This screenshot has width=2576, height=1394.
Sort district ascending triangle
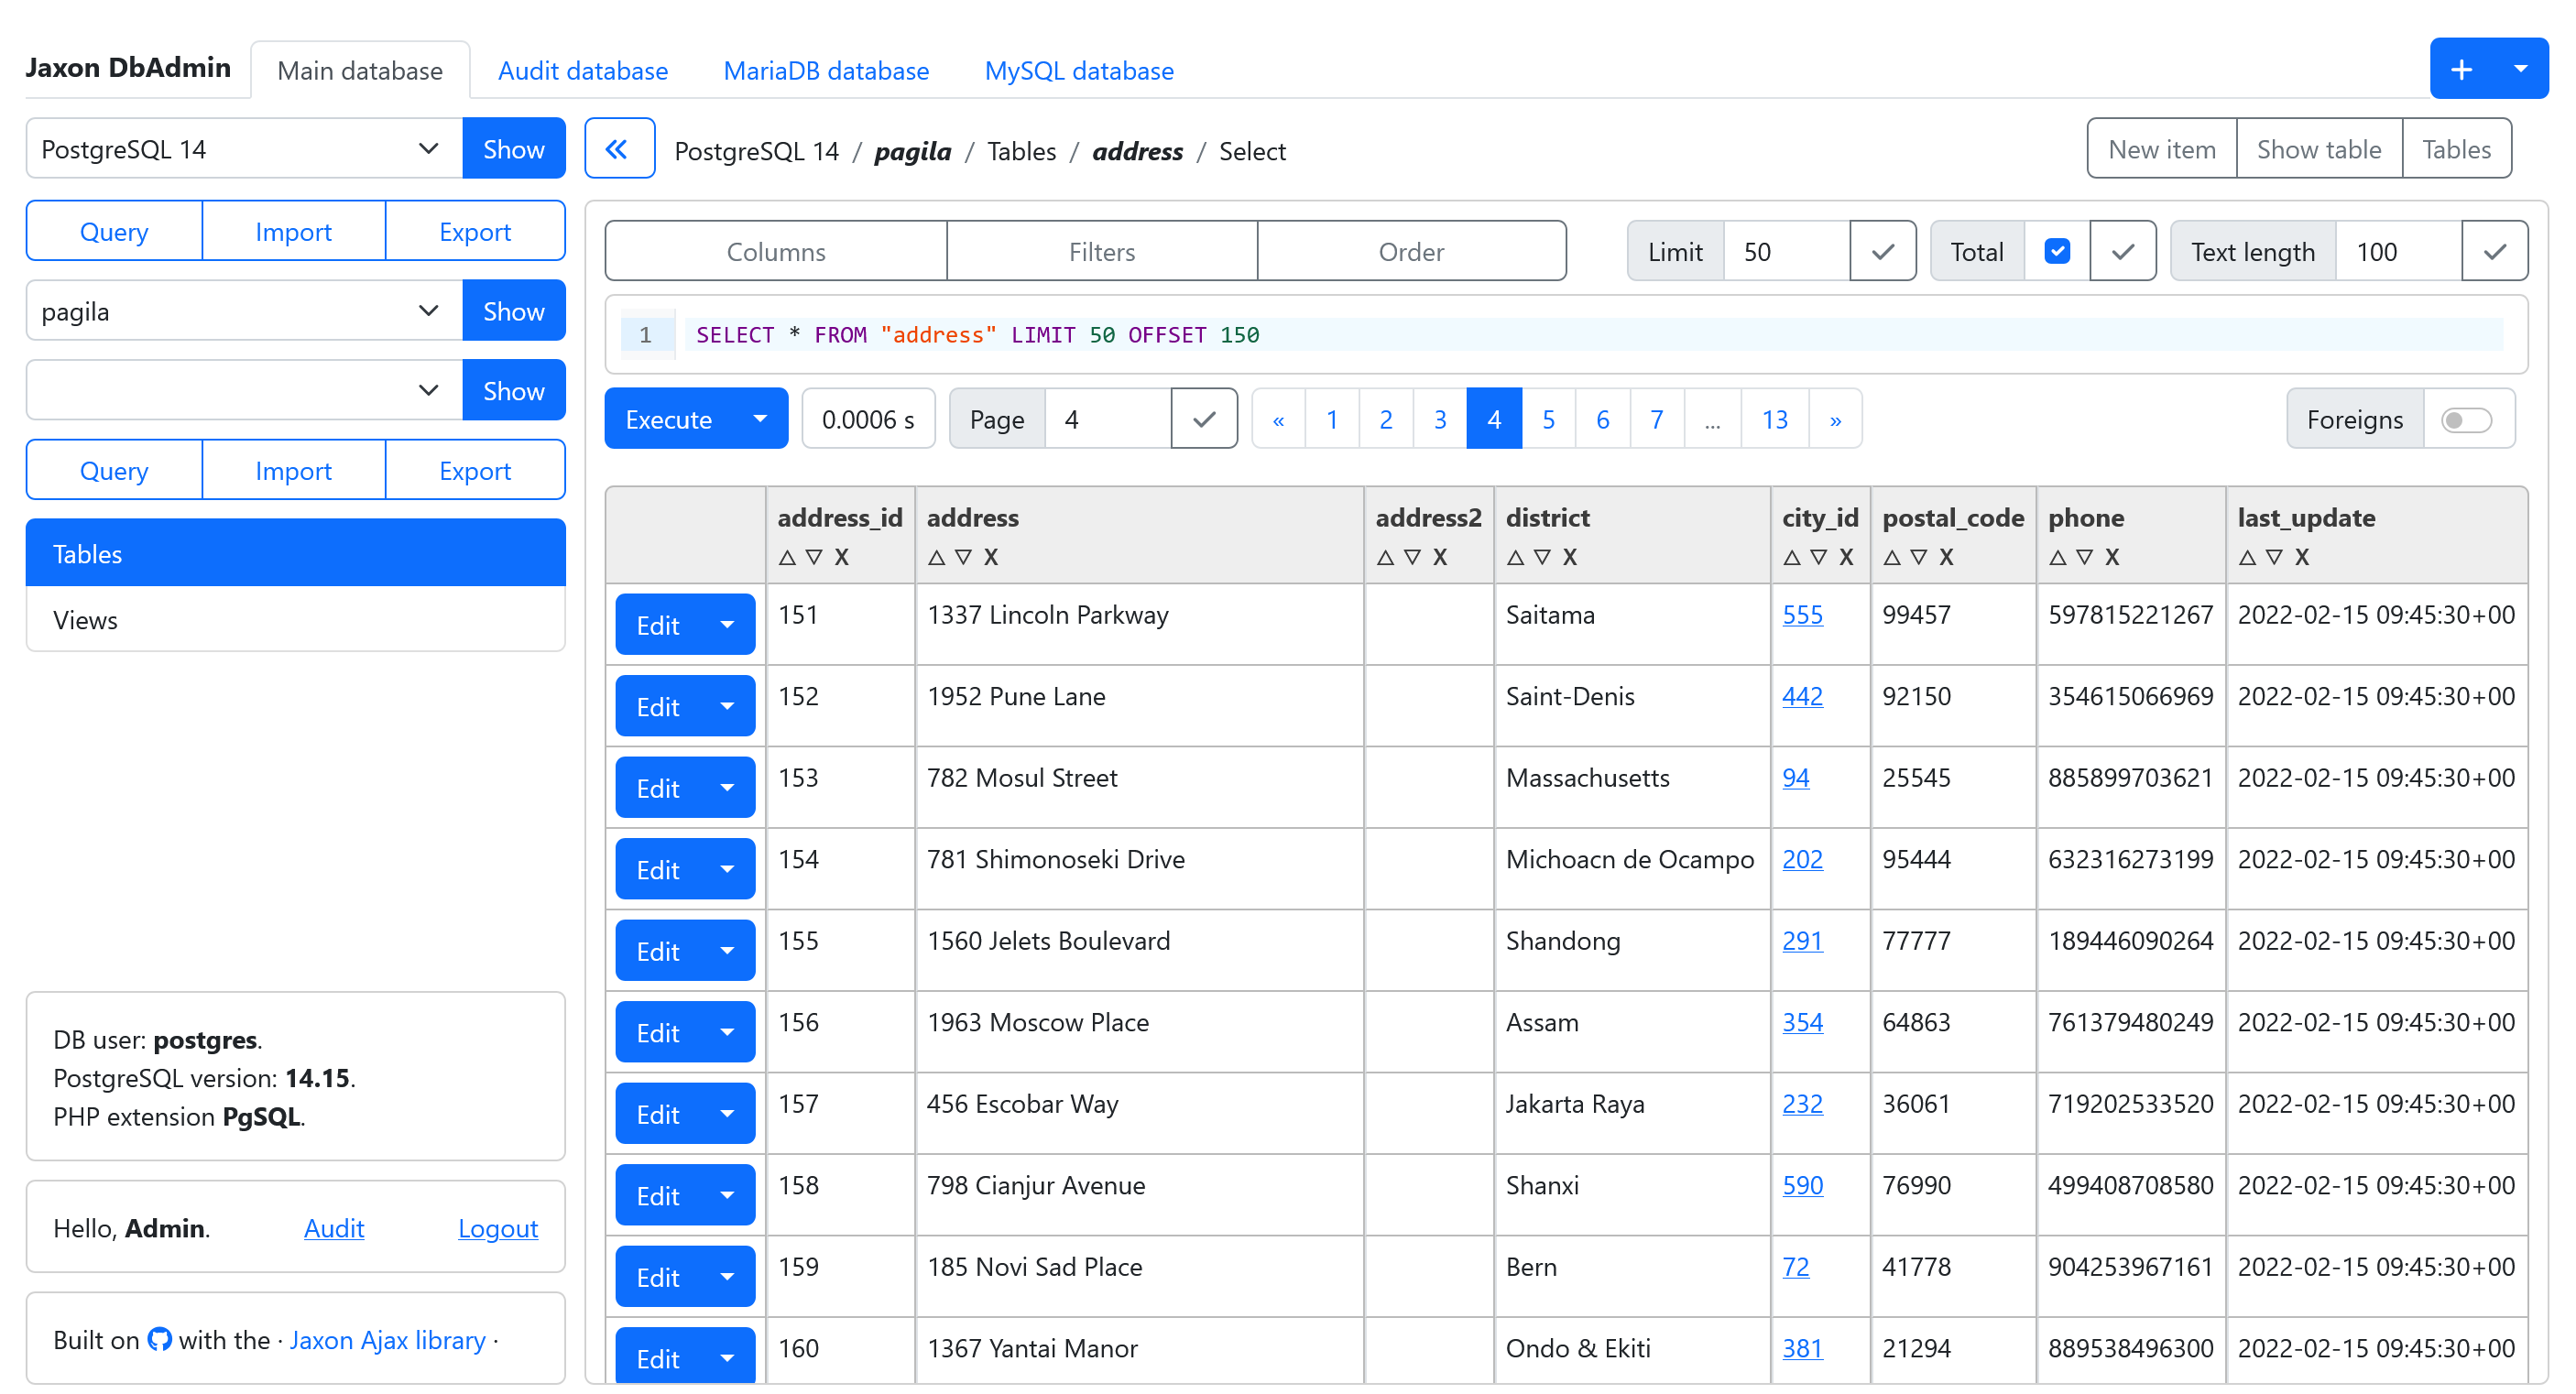click(x=1515, y=557)
